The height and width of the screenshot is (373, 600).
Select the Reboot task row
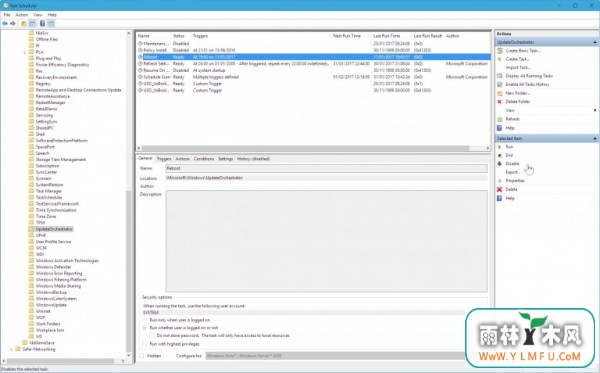(x=313, y=57)
